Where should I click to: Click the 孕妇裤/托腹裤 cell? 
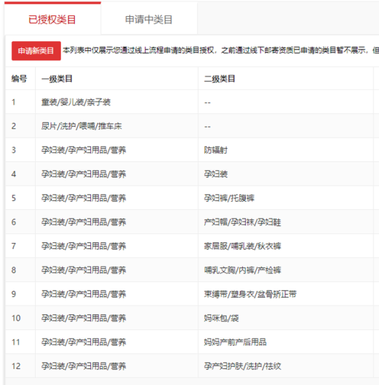tap(229, 198)
